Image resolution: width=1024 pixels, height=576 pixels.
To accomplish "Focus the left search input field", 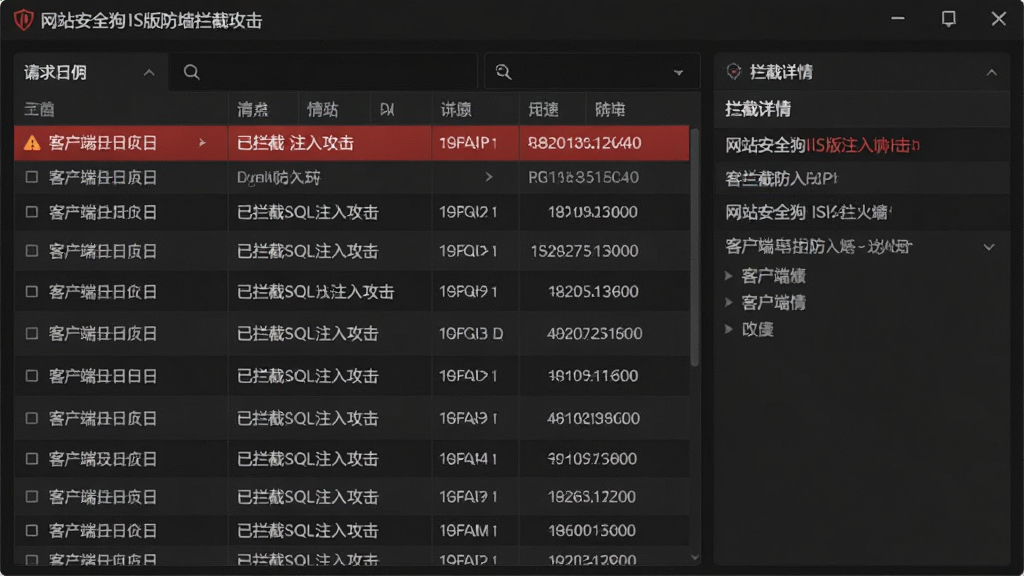I will point(323,72).
